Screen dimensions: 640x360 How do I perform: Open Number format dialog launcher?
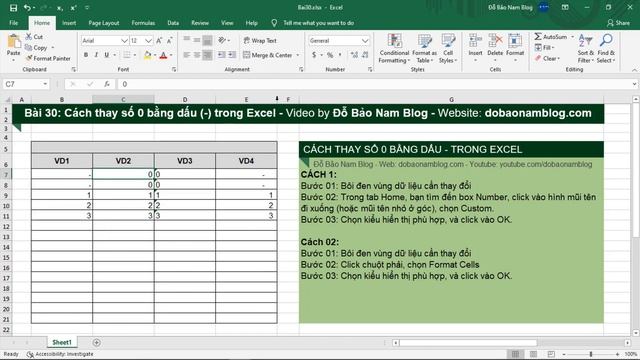pos(370,70)
